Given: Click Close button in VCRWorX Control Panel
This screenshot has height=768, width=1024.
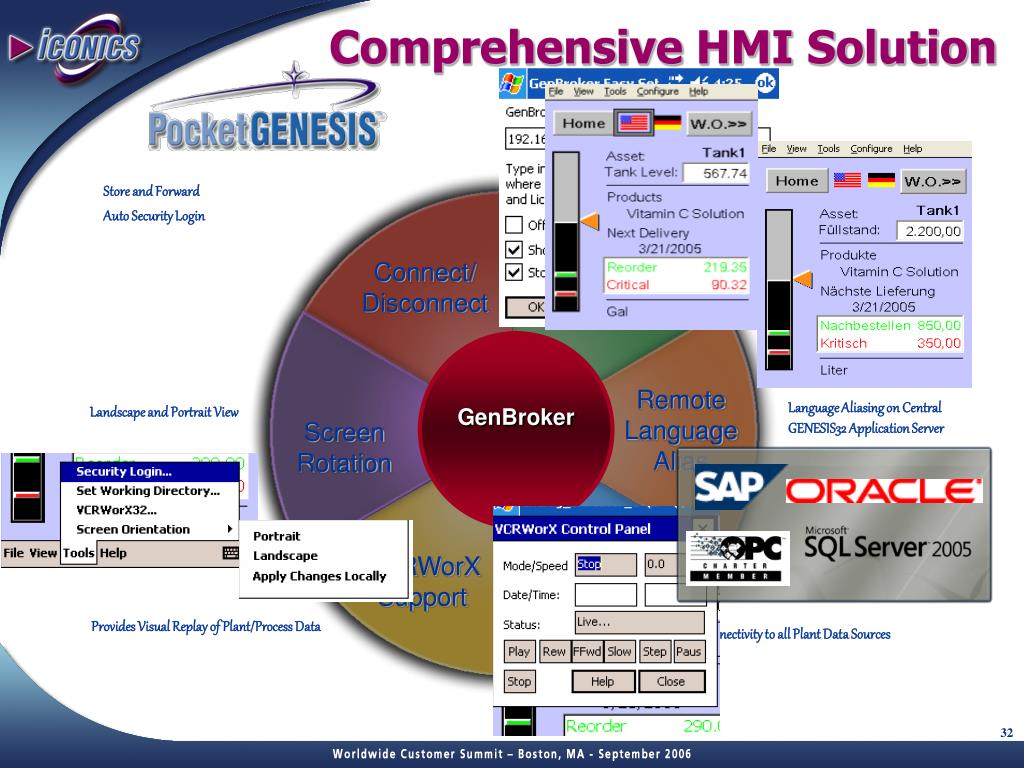Looking at the screenshot, I should (671, 681).
